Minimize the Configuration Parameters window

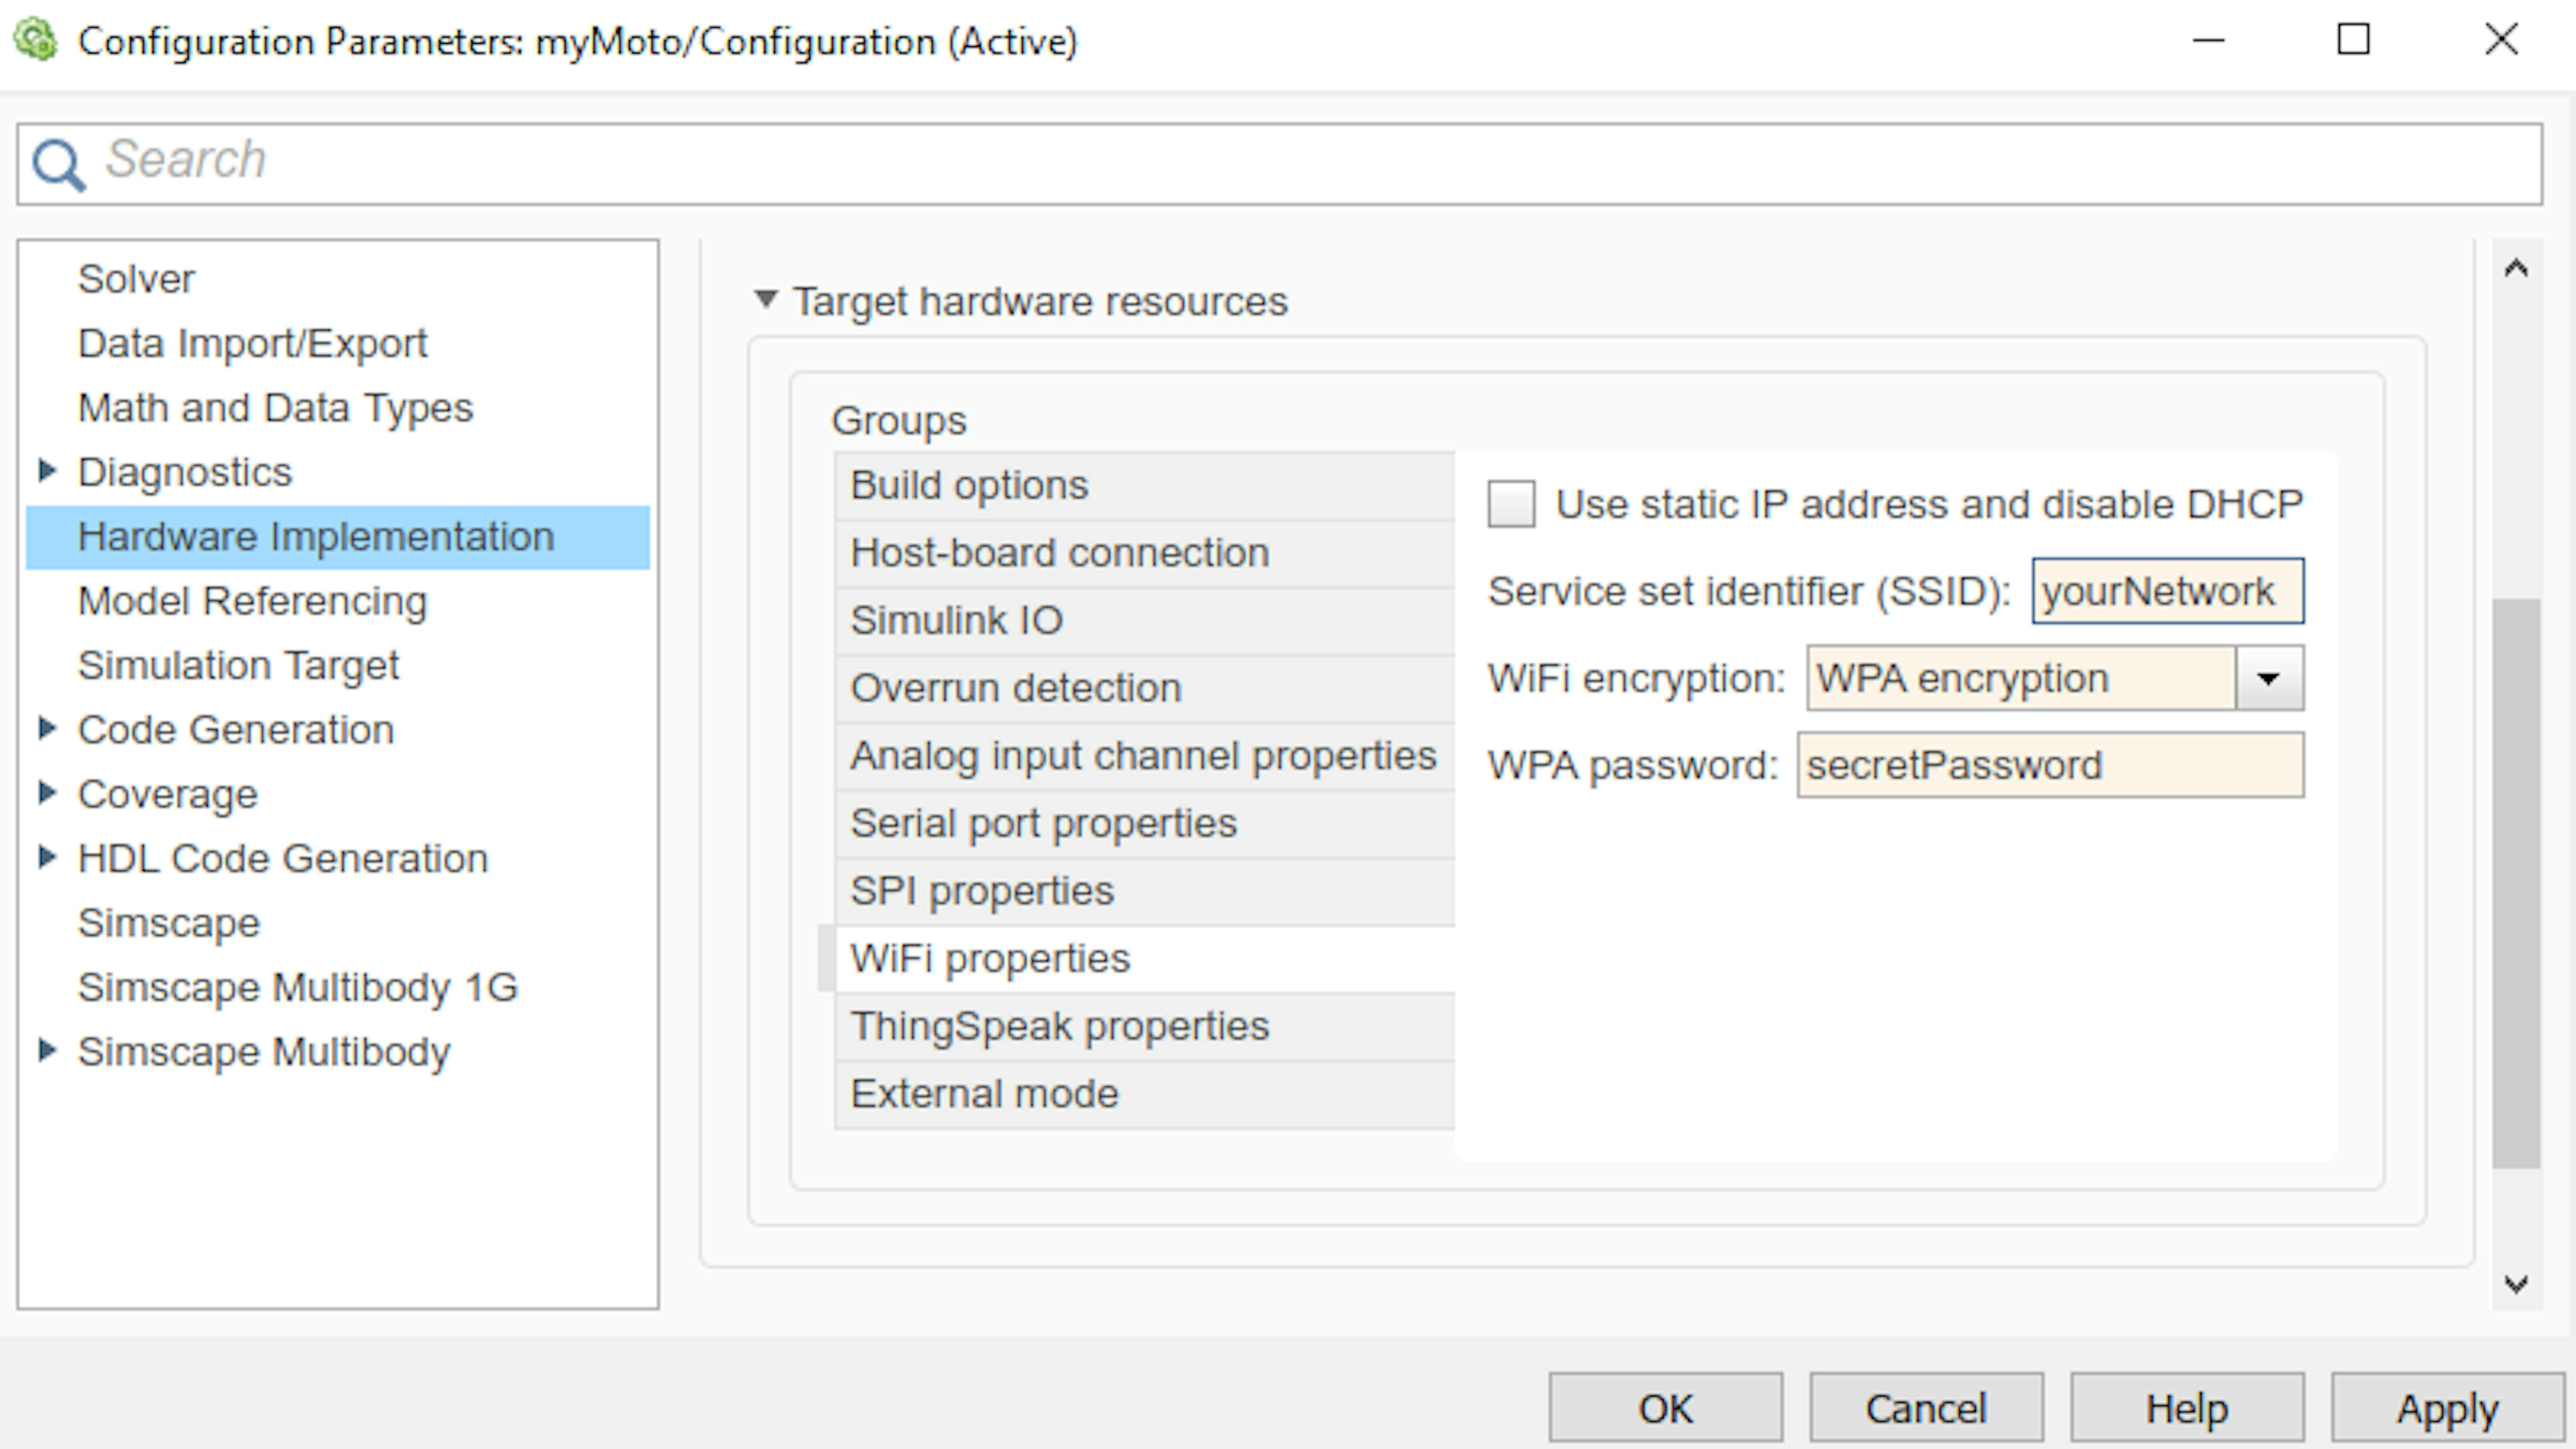(2208, 40)
